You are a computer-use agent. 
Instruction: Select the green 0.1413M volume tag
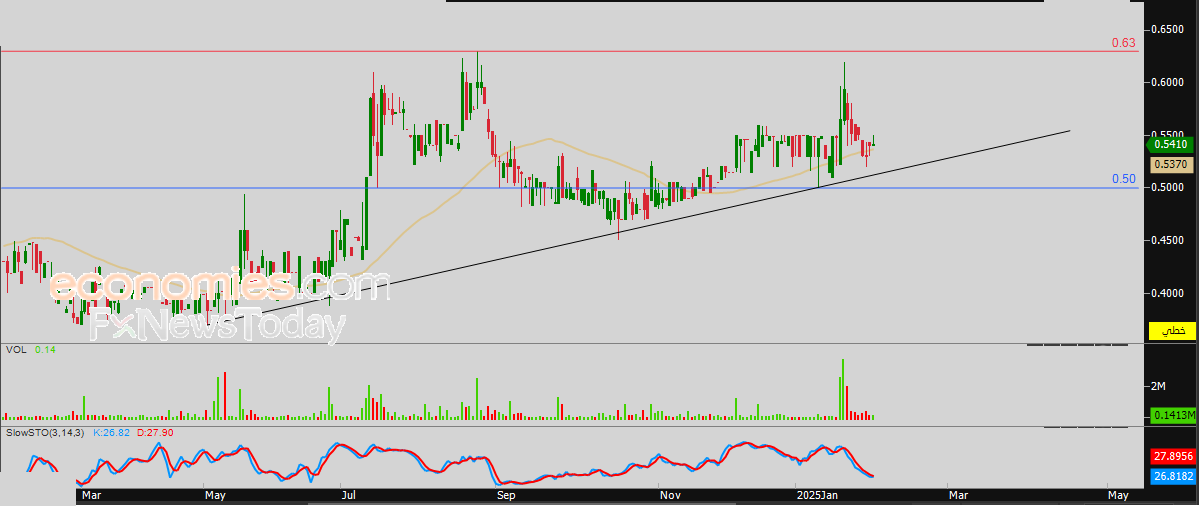1172,416
